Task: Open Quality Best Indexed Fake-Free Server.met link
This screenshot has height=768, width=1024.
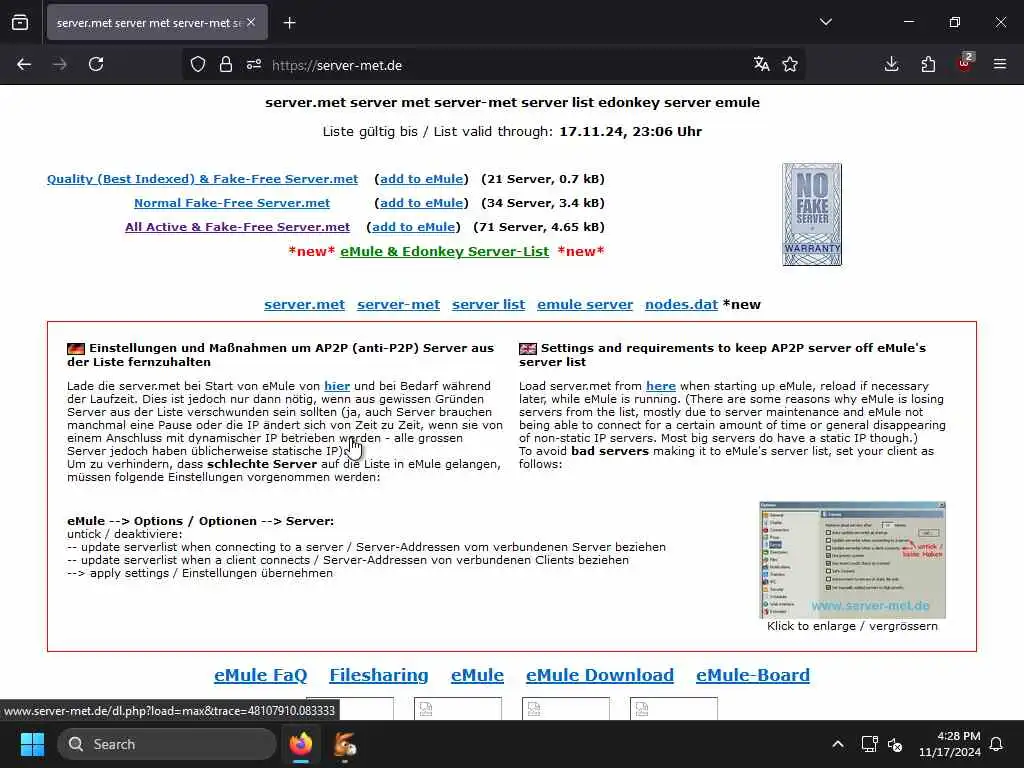Action: pyautogui.click(x=202, y=179)
